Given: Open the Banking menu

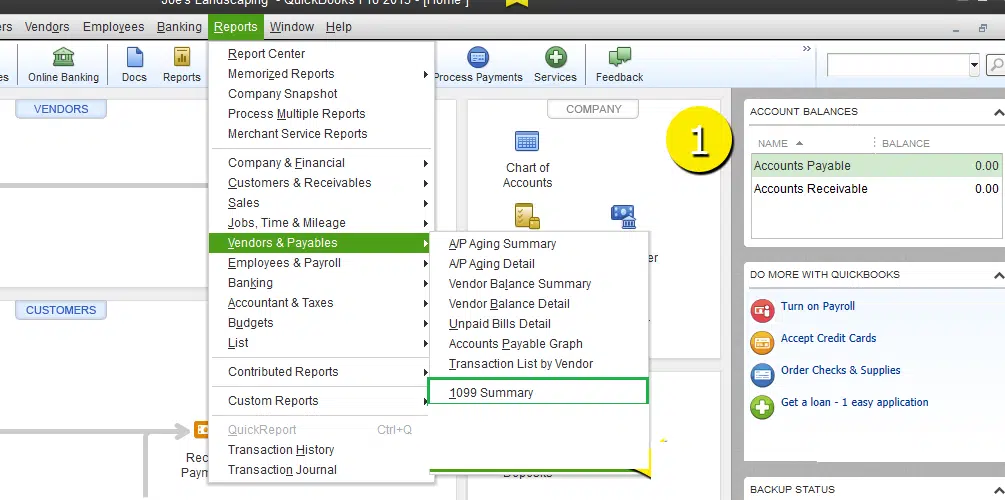Looking at the screenshot, I should [x=179, y=27].
